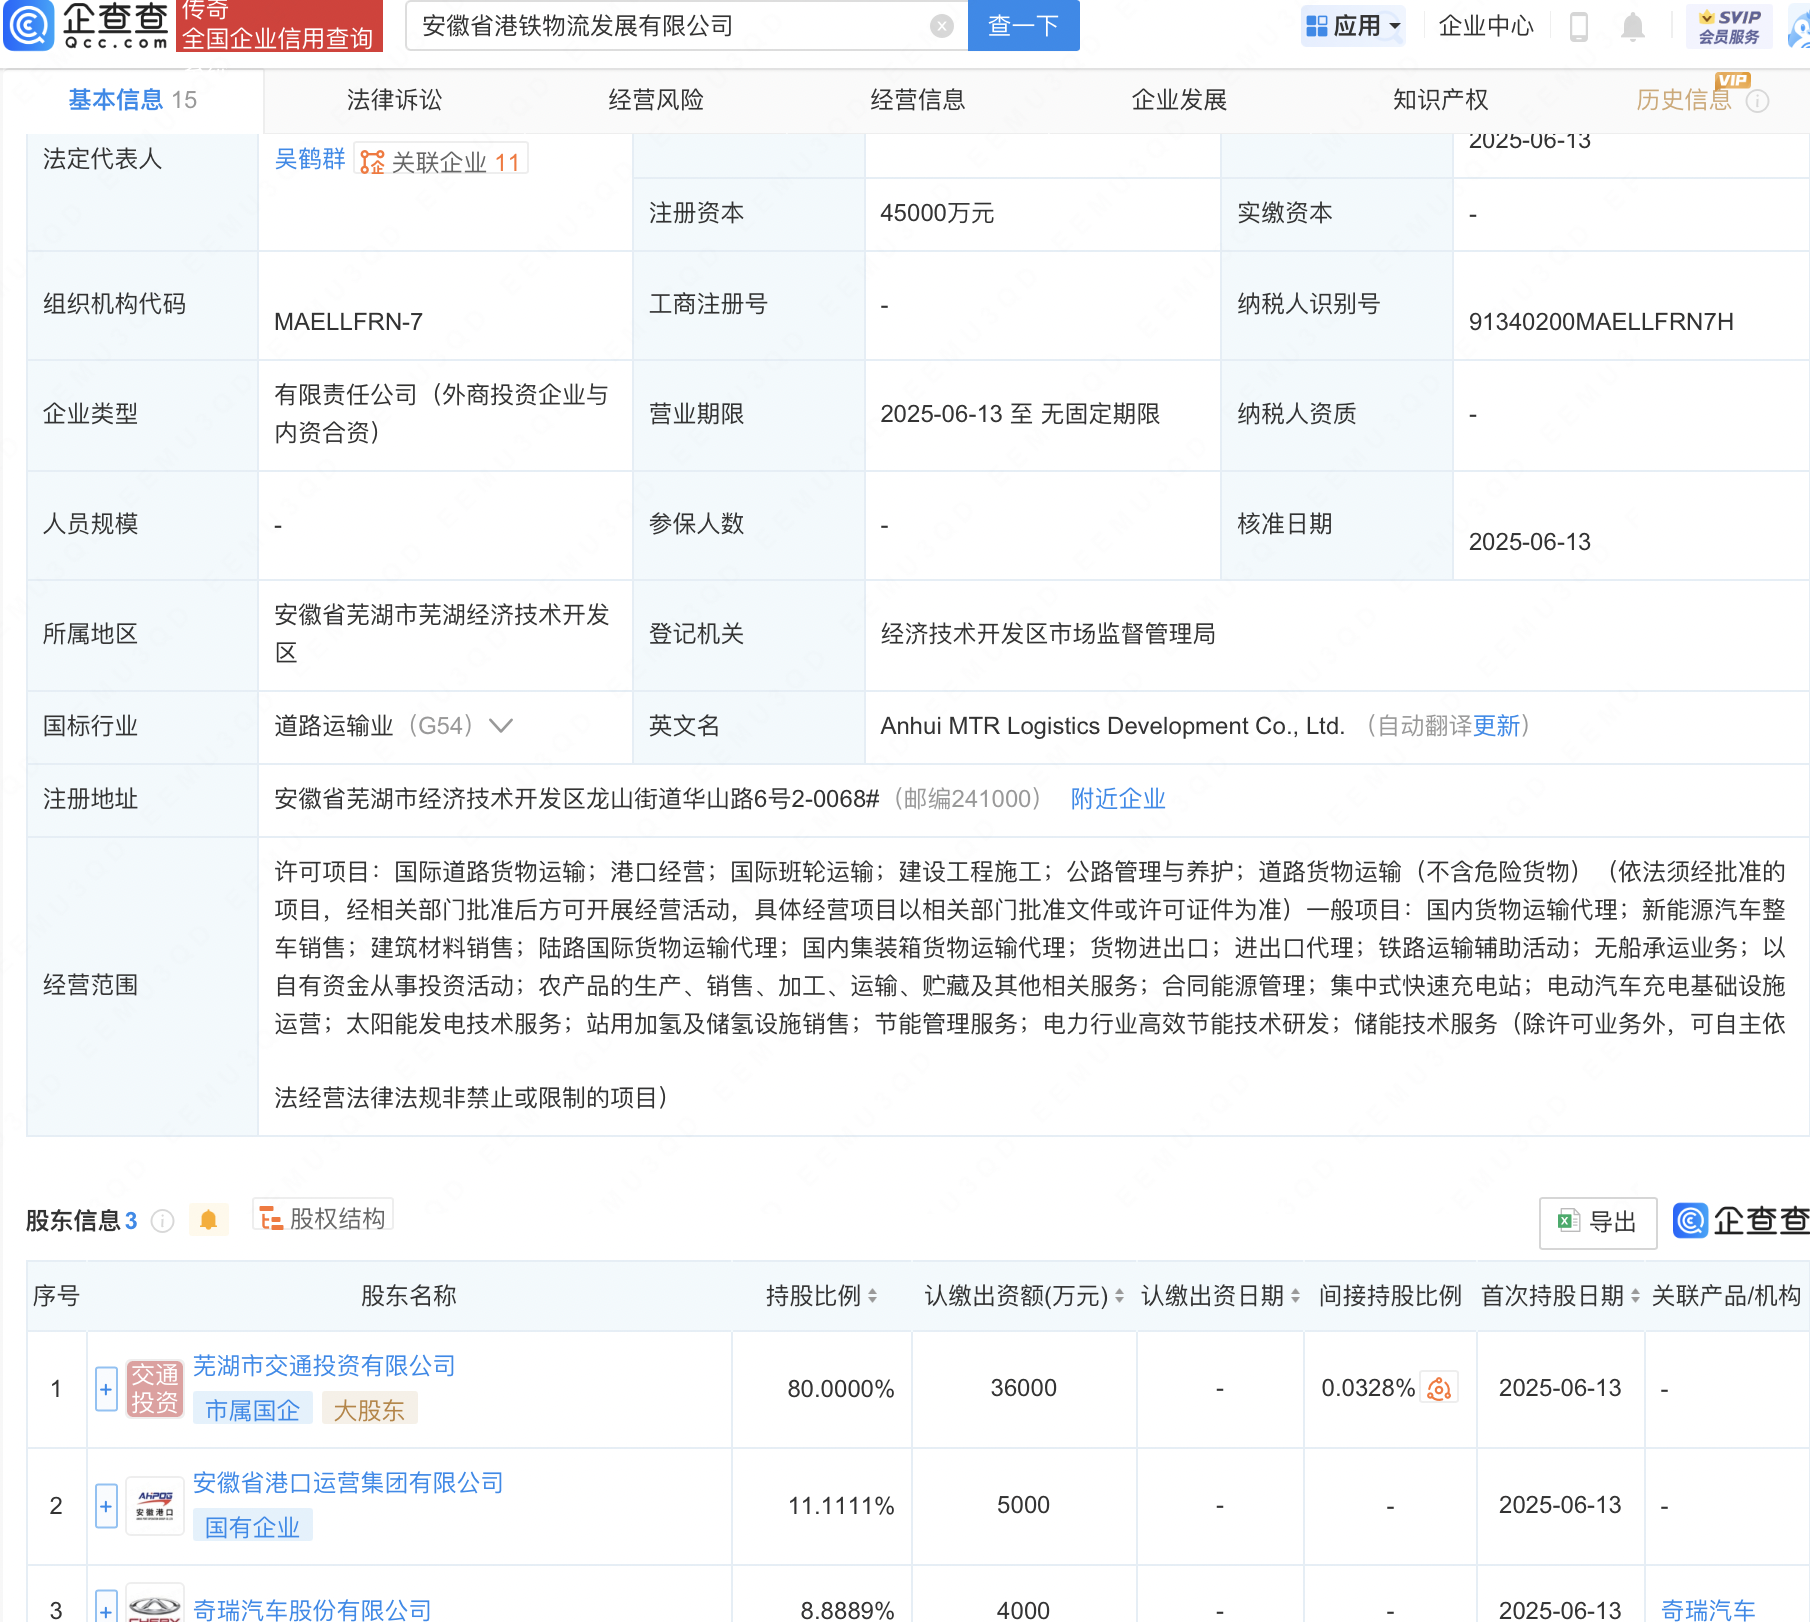Expand row for 芜湖市交通投资有限公司
Screen dimensions: 1810x1622
106,1389
